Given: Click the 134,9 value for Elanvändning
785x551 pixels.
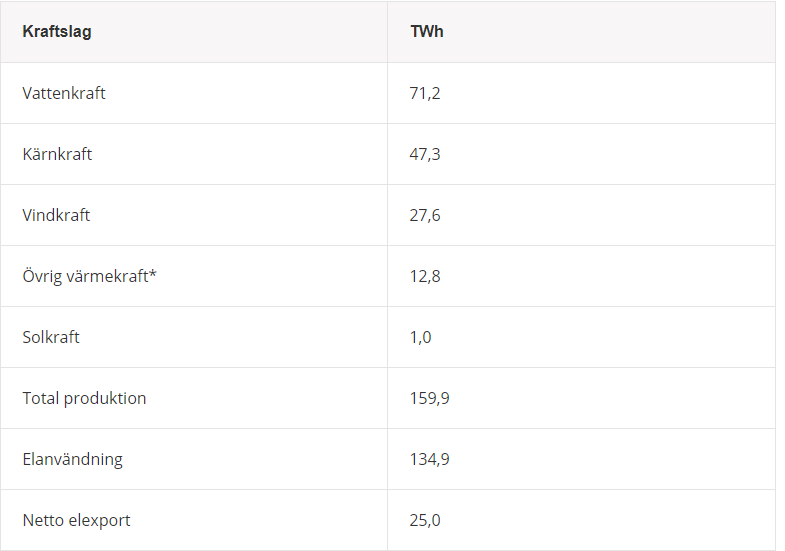Looking at the screenshot, I should pos(430,459).
